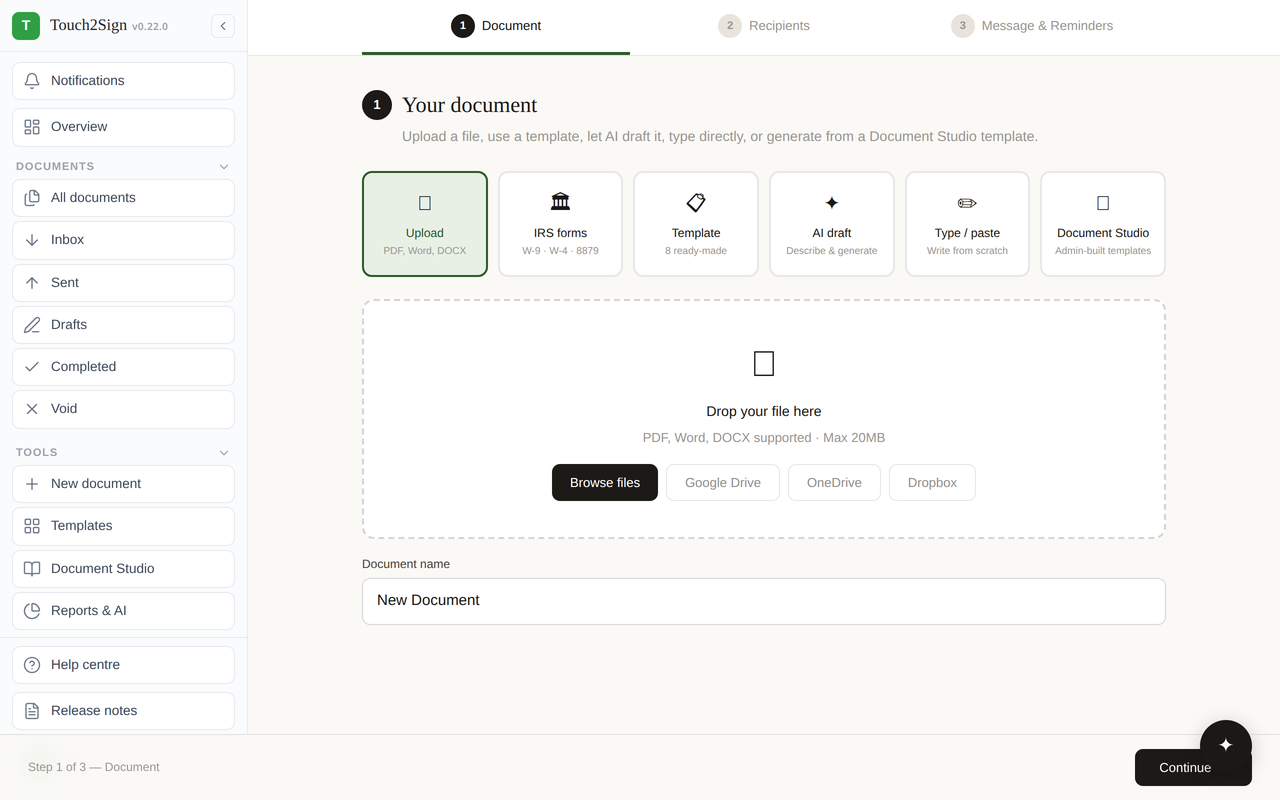Go to step 2 Recipients tab
This screenshot has height=800, width=1280.
pos(764,26)
